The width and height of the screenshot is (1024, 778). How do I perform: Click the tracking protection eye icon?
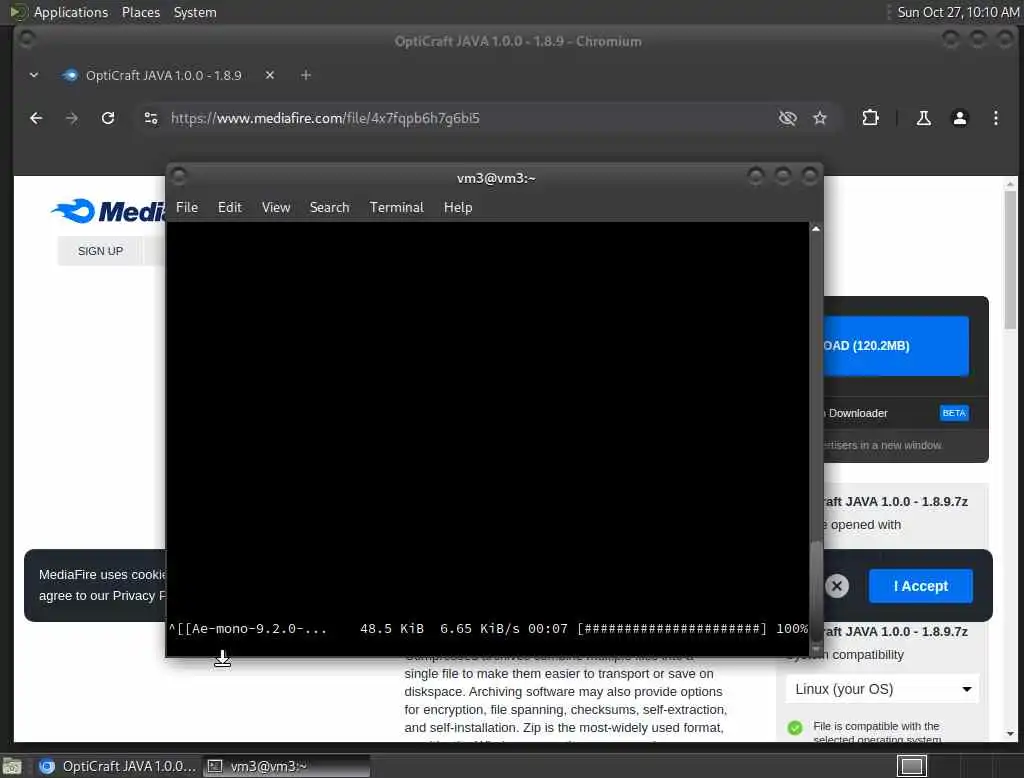click(788, 118)
